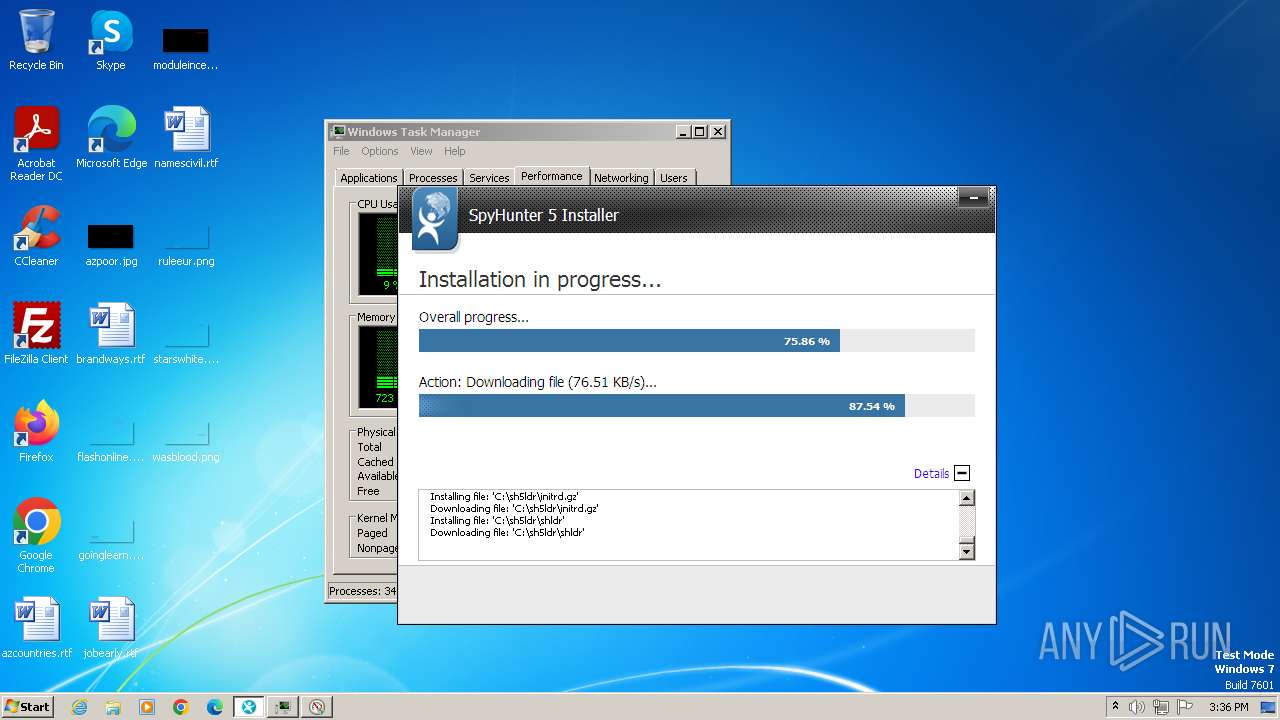Open the volume control in system tray

tap(1138, 707)
